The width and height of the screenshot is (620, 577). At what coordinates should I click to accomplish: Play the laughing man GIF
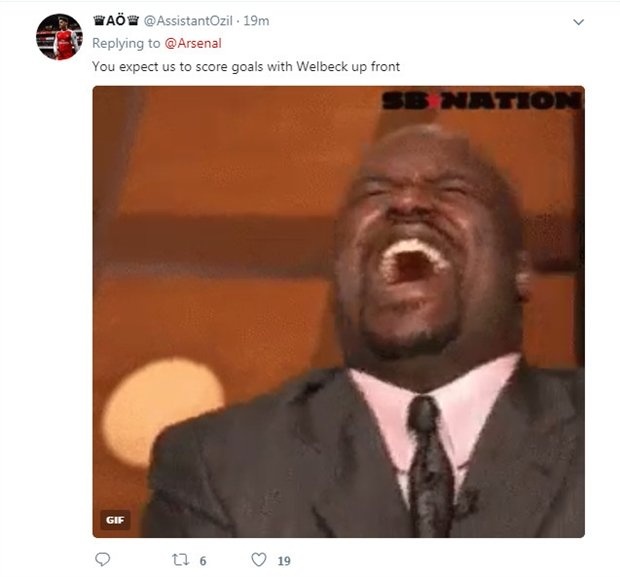338,312
